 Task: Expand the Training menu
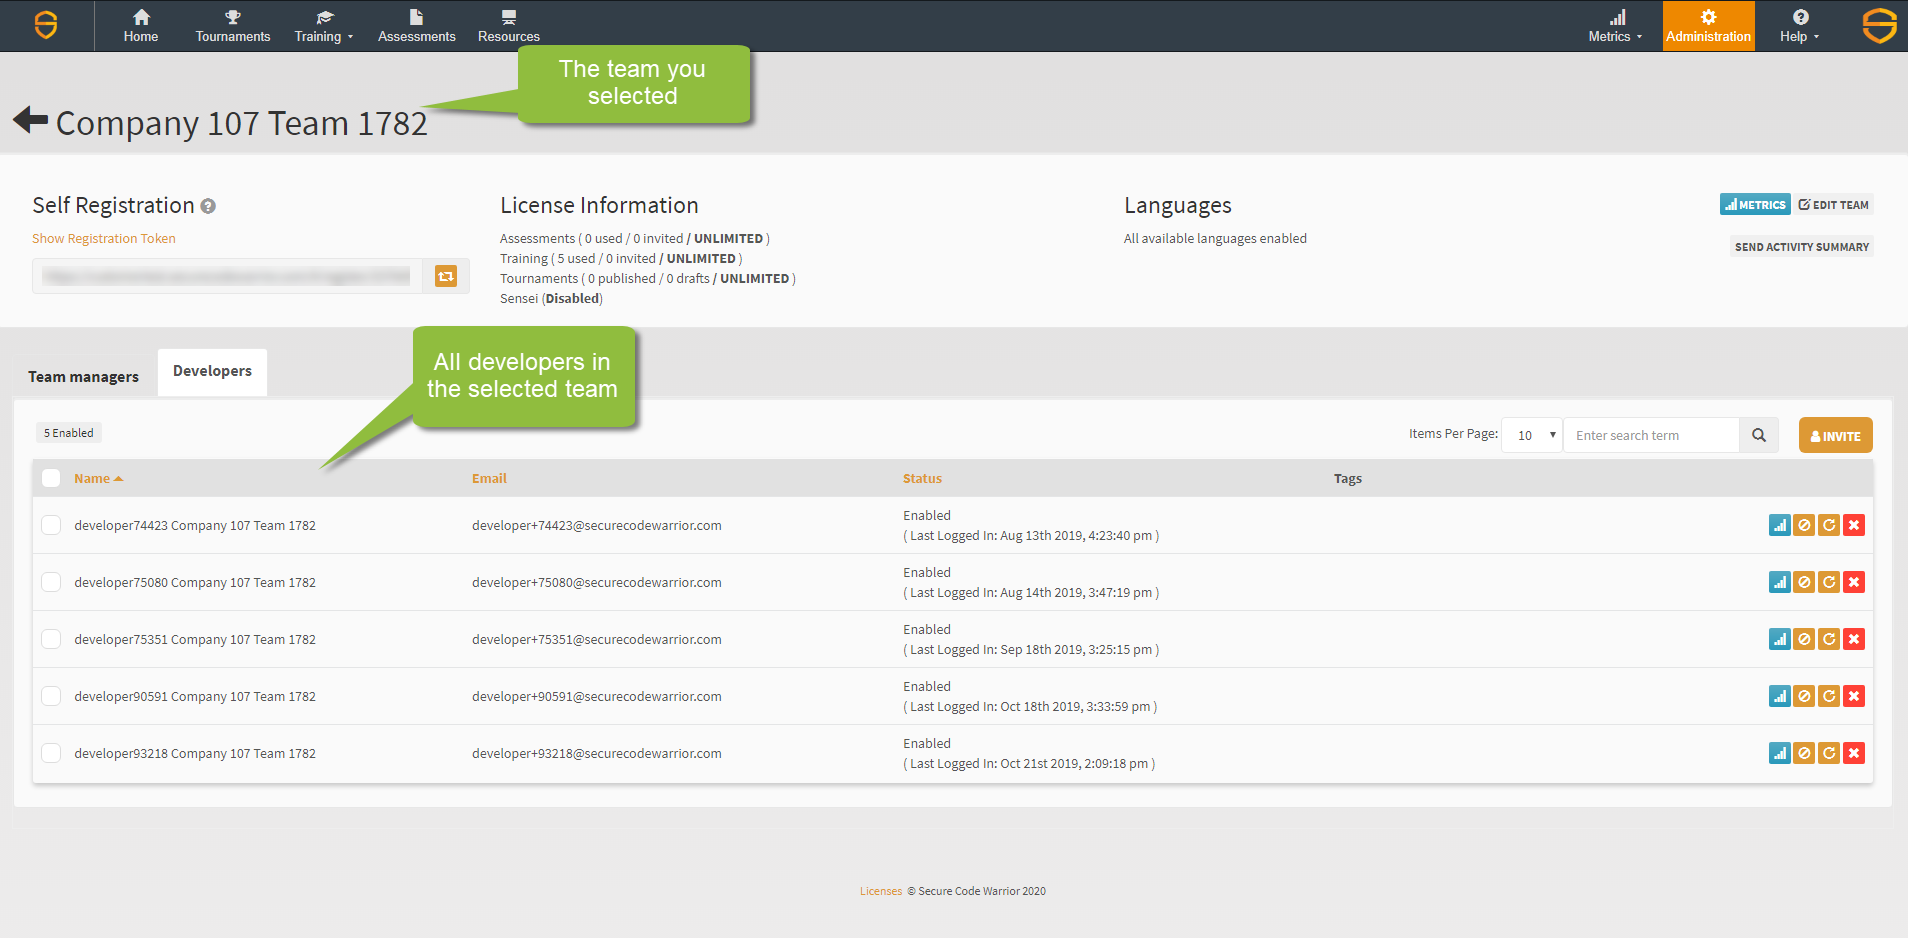pyautogui.click(x=324, y=26)
